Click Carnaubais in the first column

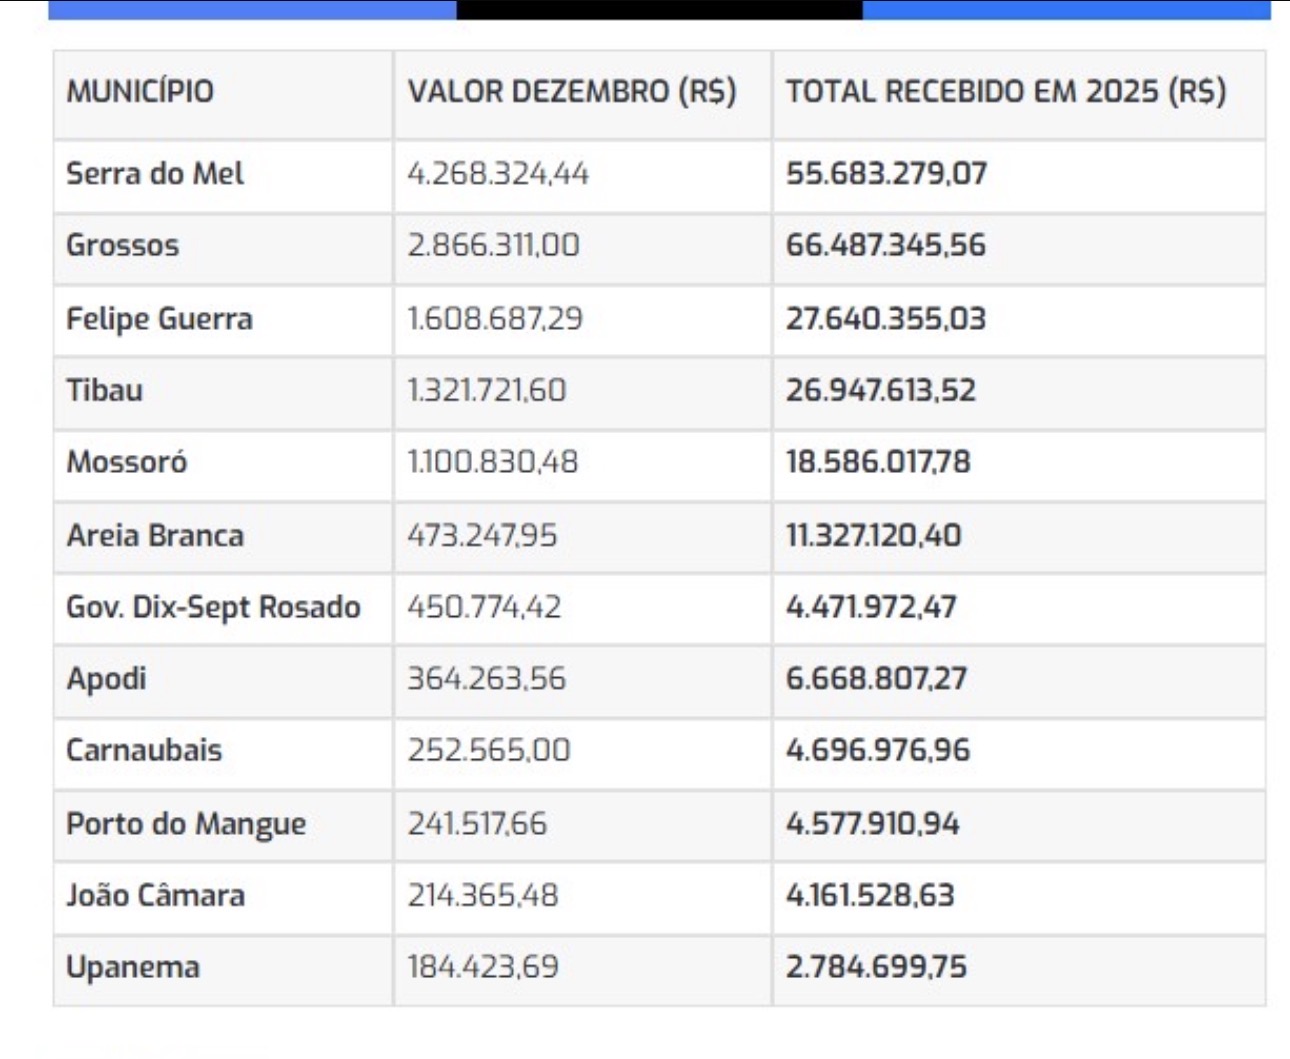pos(144,751)
